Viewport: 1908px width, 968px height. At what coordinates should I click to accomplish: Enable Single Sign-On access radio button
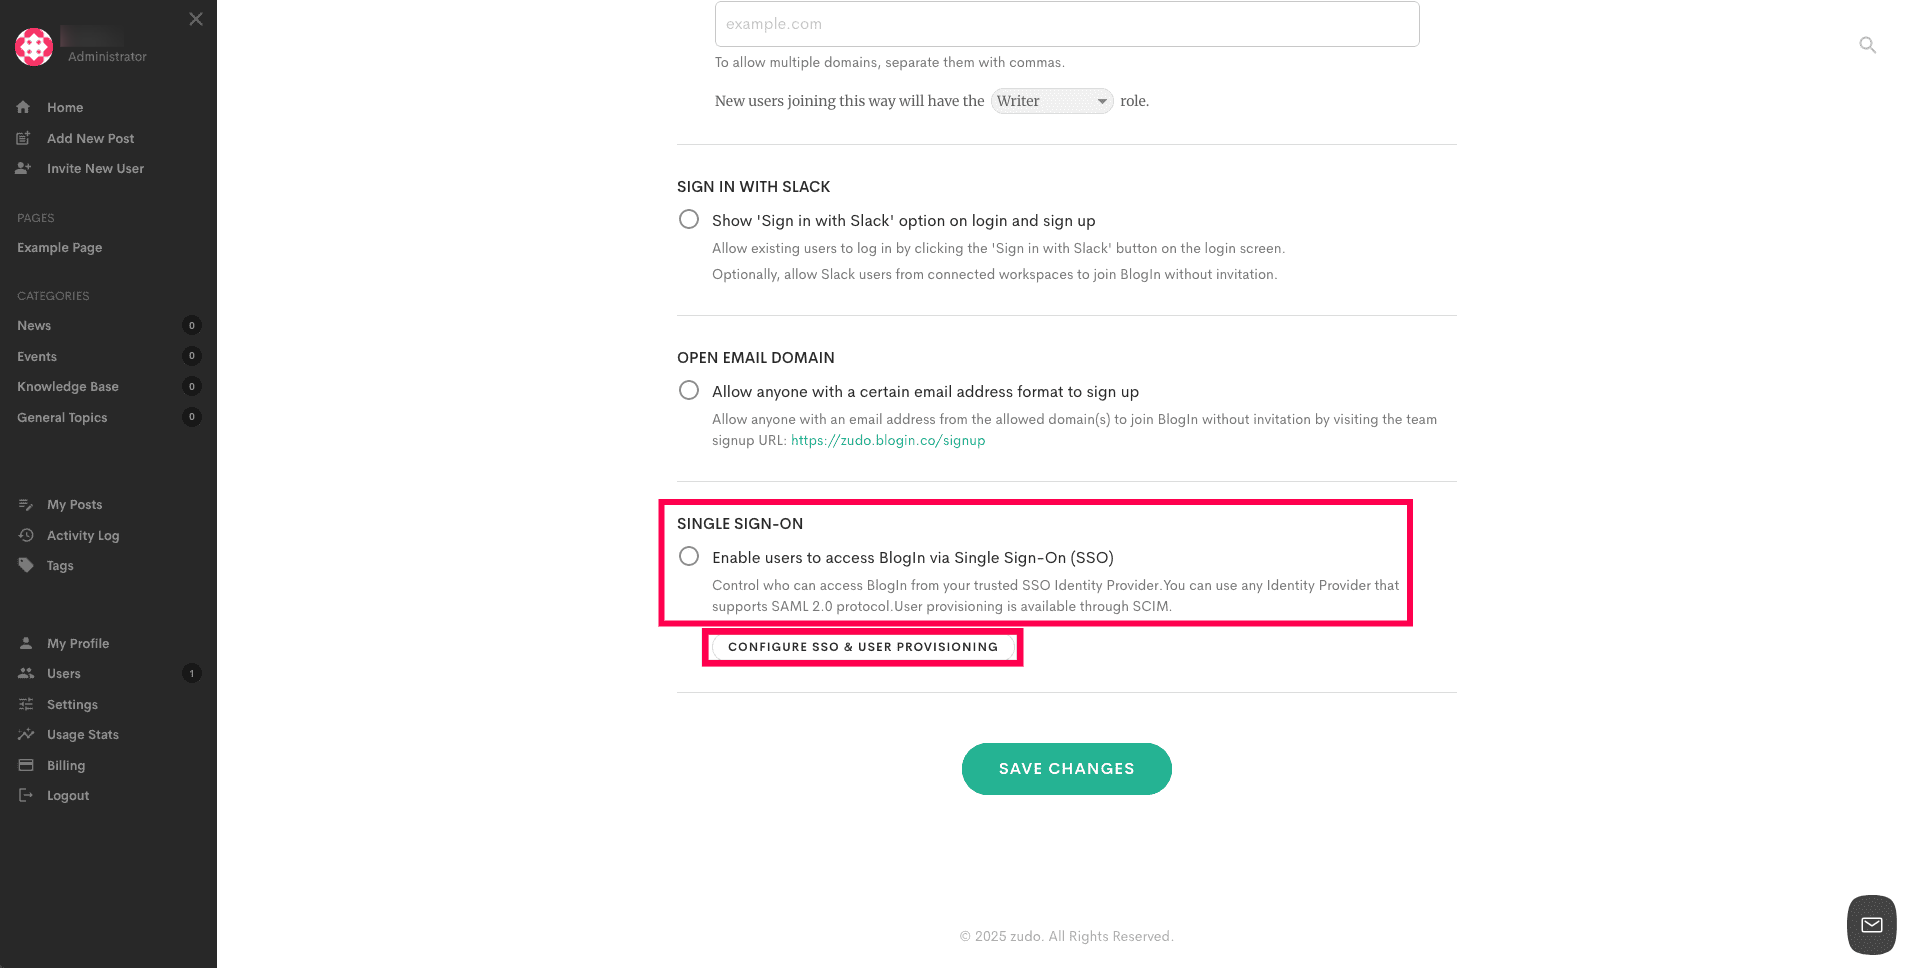pos(689,556)
